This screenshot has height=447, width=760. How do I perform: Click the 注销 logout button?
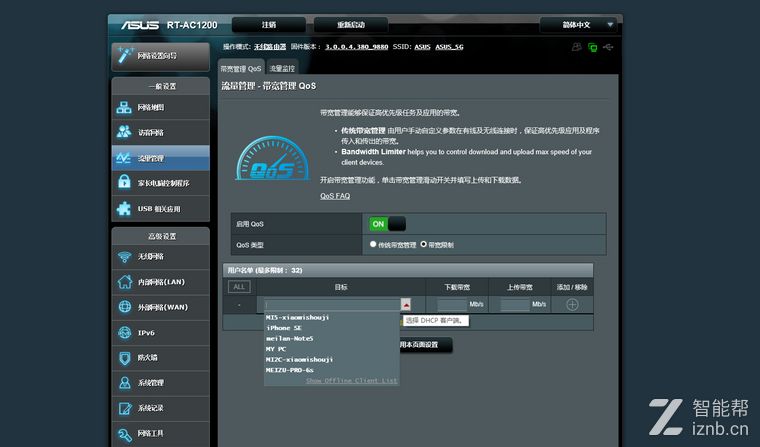[x=269, y=25]
